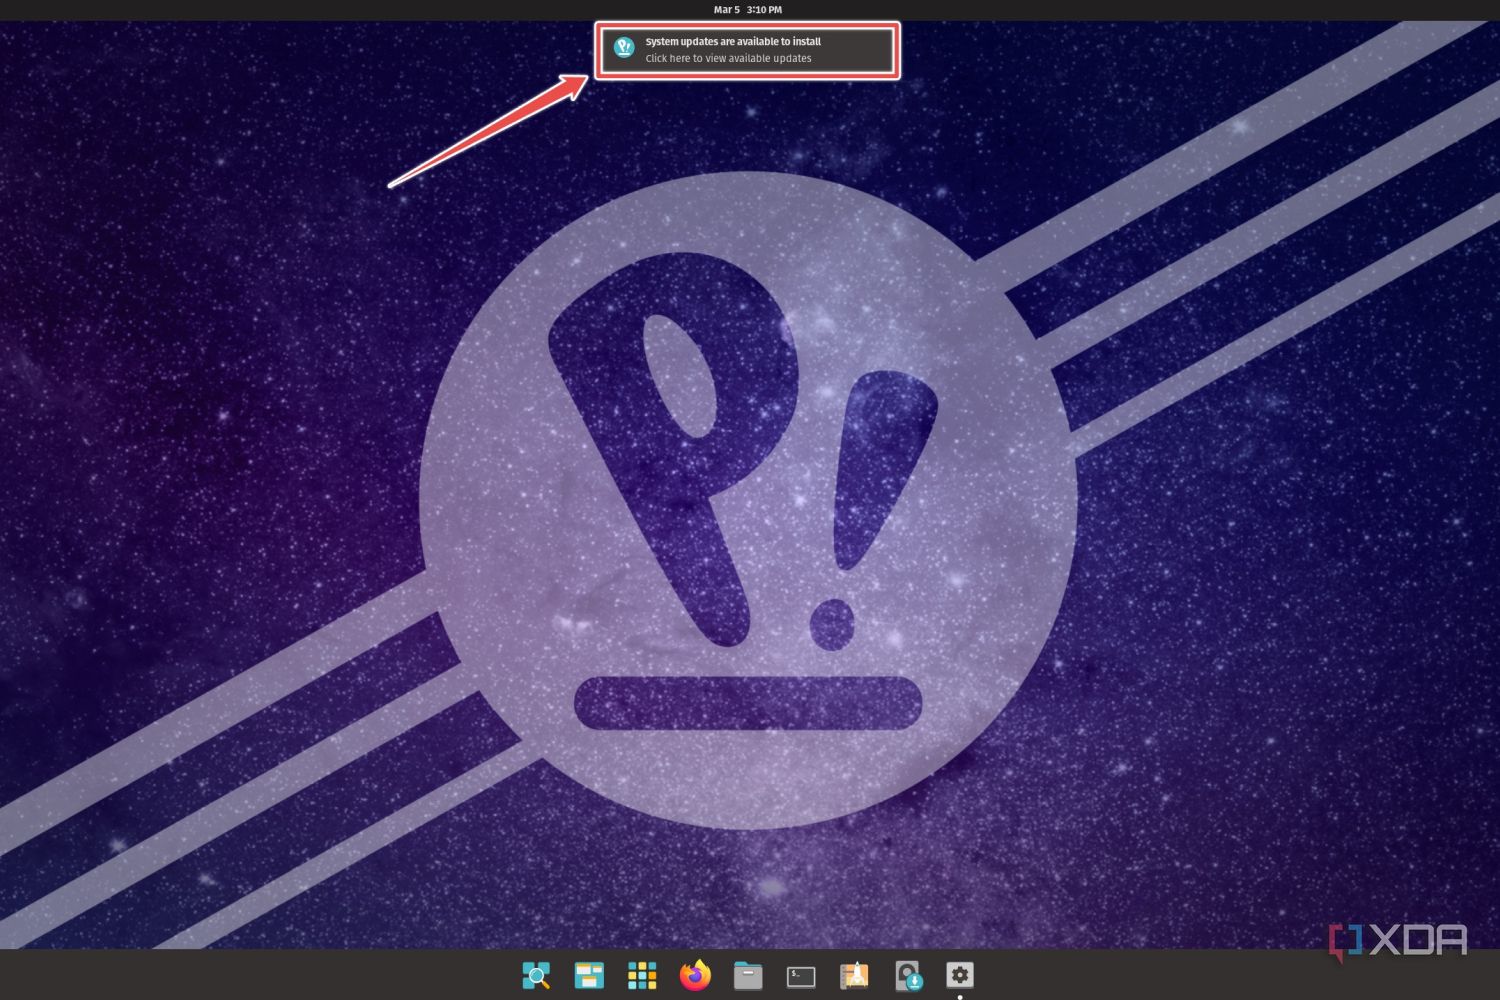This screenshot has height=1000, width=1500.
Task: Click the system updates available notification
Action: [748, 50]
